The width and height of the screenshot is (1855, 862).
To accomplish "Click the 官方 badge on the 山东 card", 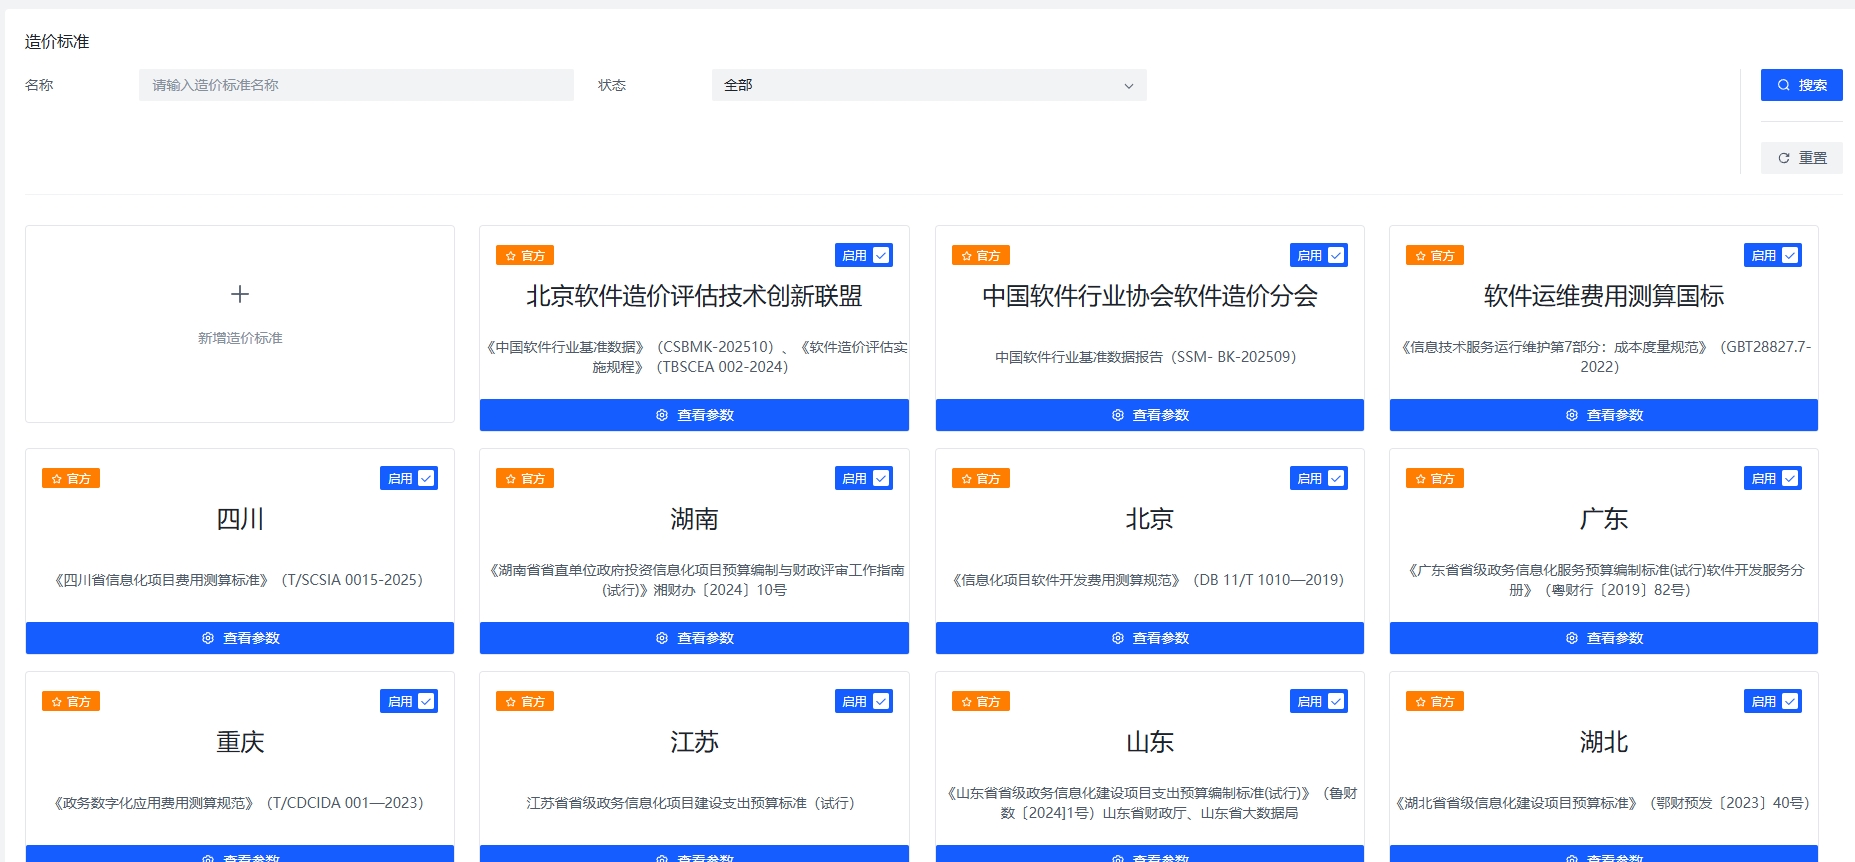I will pyautogui.click(x=981, y=702).
